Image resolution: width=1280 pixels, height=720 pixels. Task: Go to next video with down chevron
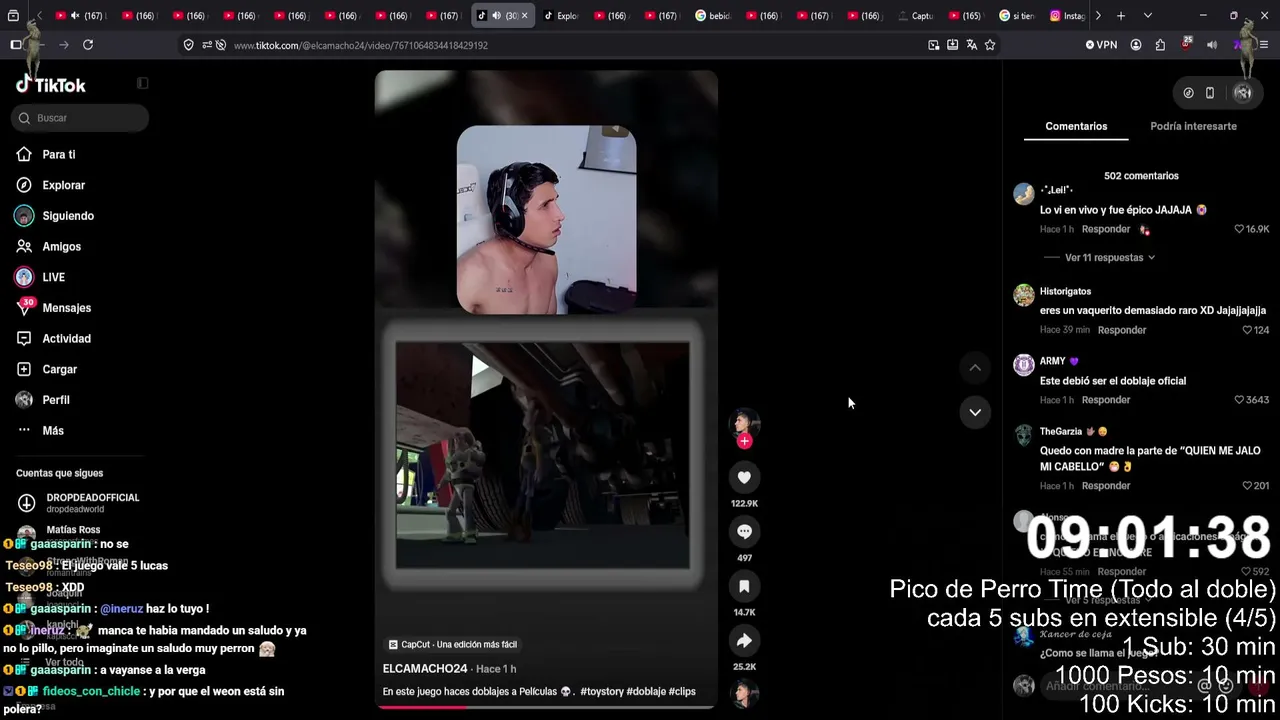click(x=975, y=412)
